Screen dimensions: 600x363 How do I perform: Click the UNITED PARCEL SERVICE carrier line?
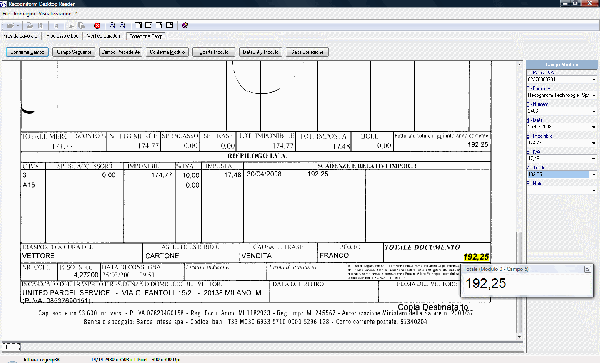(x=141, y=293)
